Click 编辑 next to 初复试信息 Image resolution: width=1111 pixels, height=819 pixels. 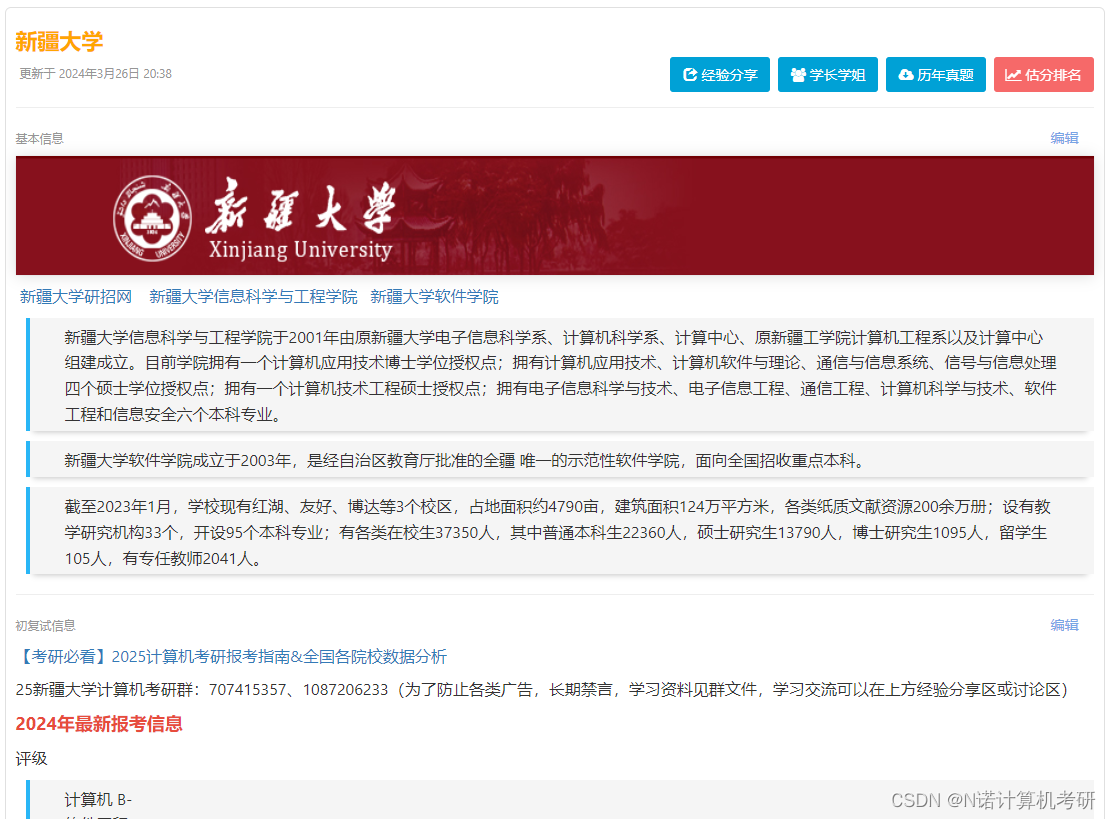click(1064, 625)
